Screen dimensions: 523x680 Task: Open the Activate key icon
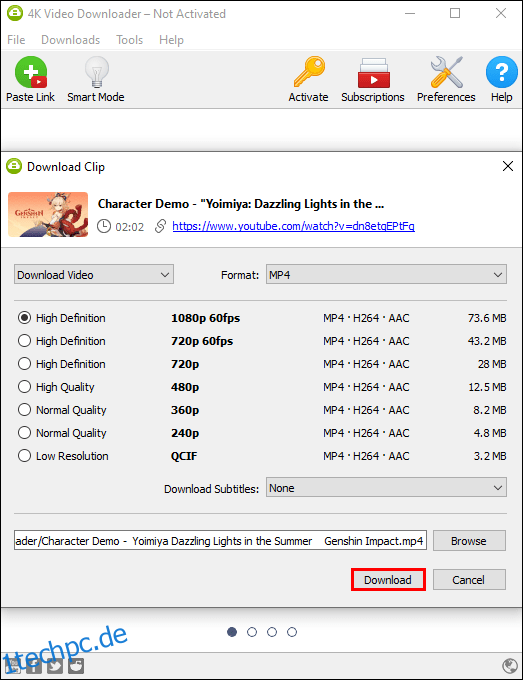pyautogui.click(x=309, y=72)
